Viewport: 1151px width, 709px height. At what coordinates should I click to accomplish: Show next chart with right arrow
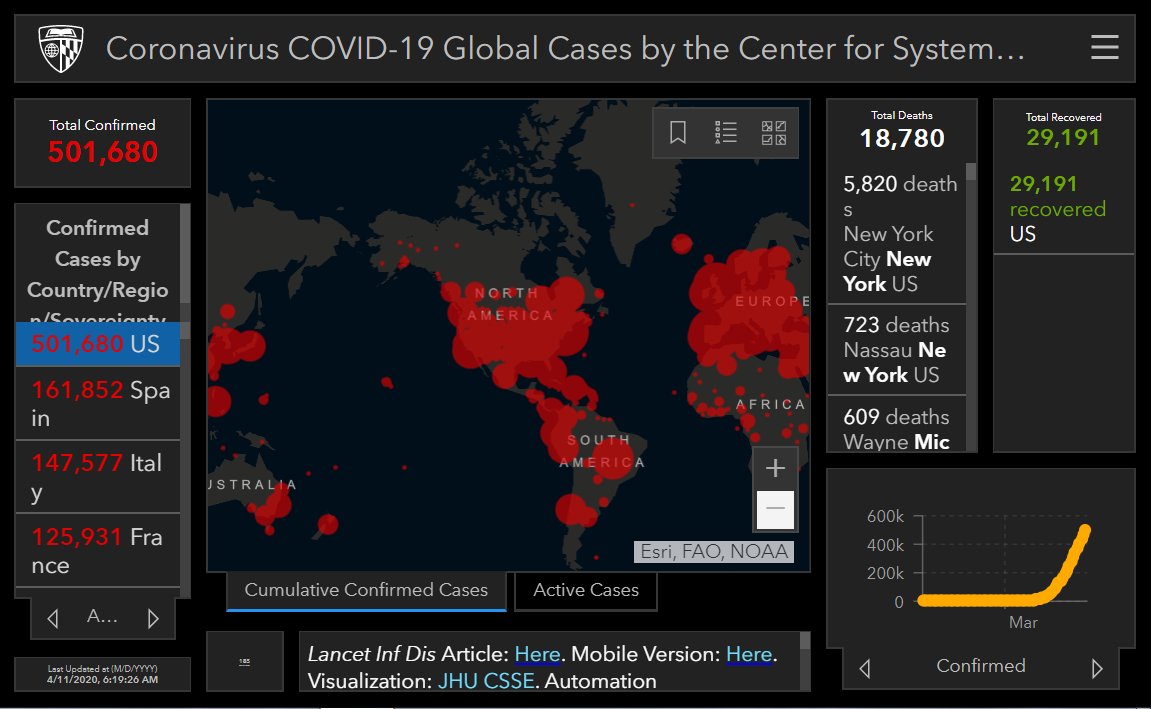click(1097, 668)
